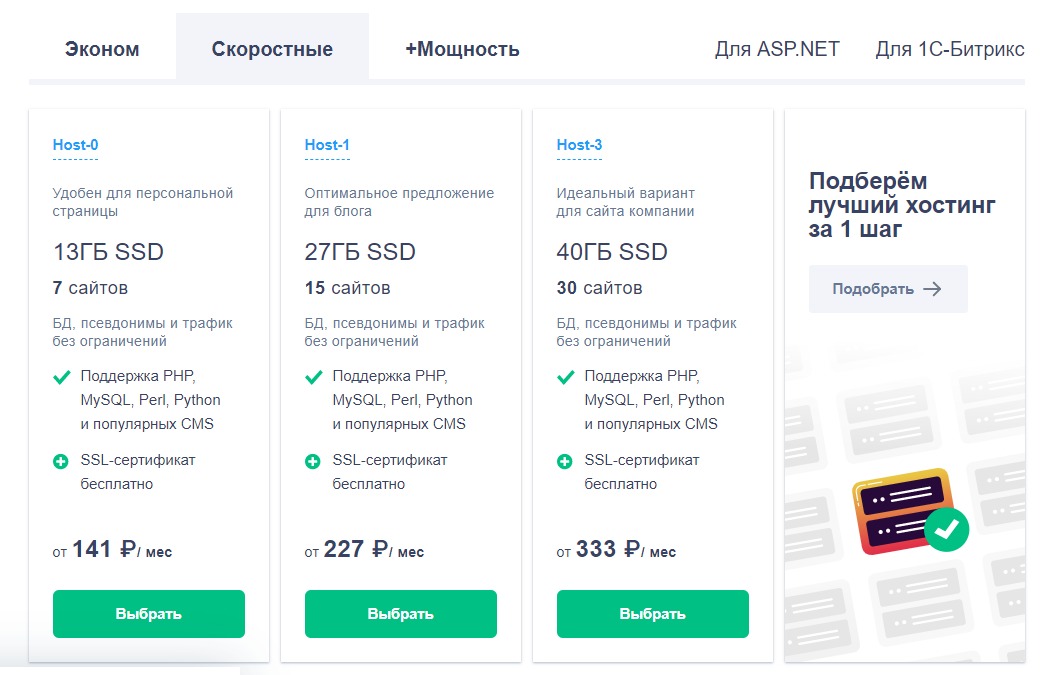Viewport: 1060px width, 675px height.
Task: Click PHP support checkmark in Host-3 card
Action: coord(566,377)
